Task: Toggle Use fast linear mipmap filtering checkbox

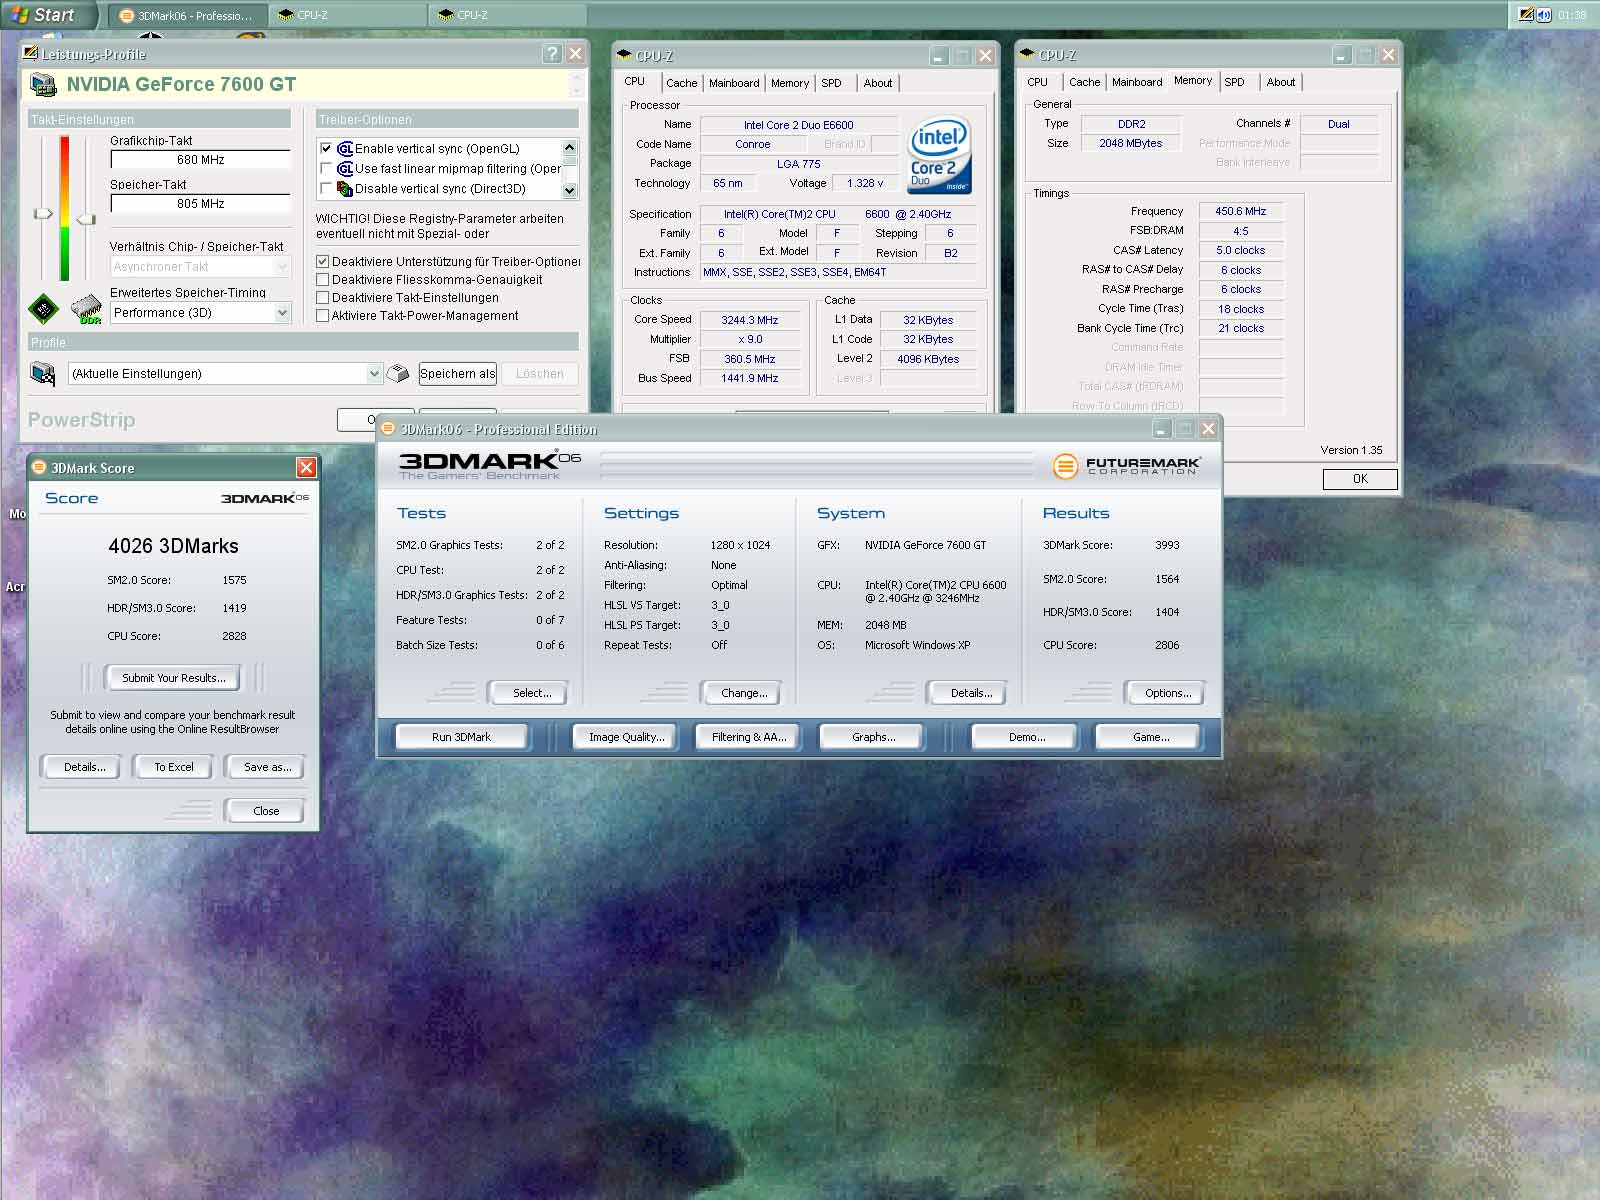Action: pos(325,168)
